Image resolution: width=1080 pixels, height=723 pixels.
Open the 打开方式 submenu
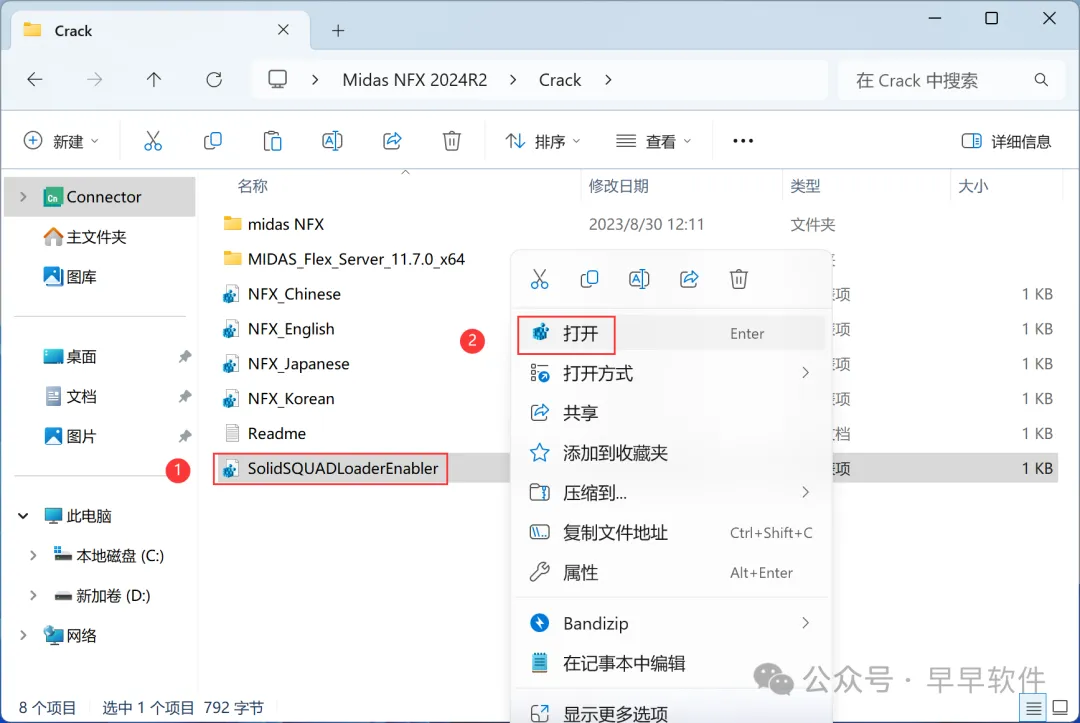670,373
